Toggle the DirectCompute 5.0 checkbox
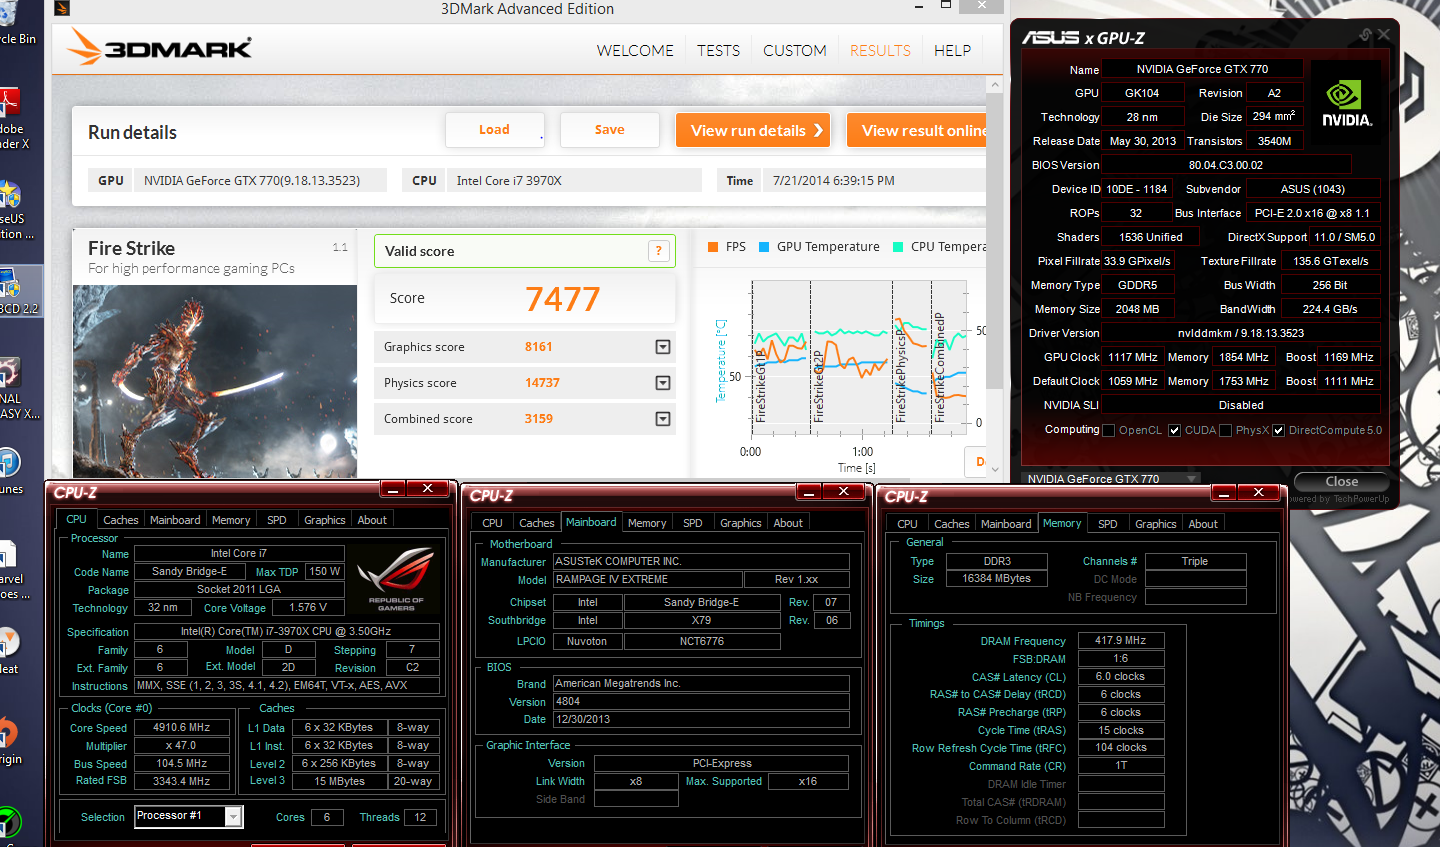The width and height of the screenshot is (1440, 847). pos(1278,430)
